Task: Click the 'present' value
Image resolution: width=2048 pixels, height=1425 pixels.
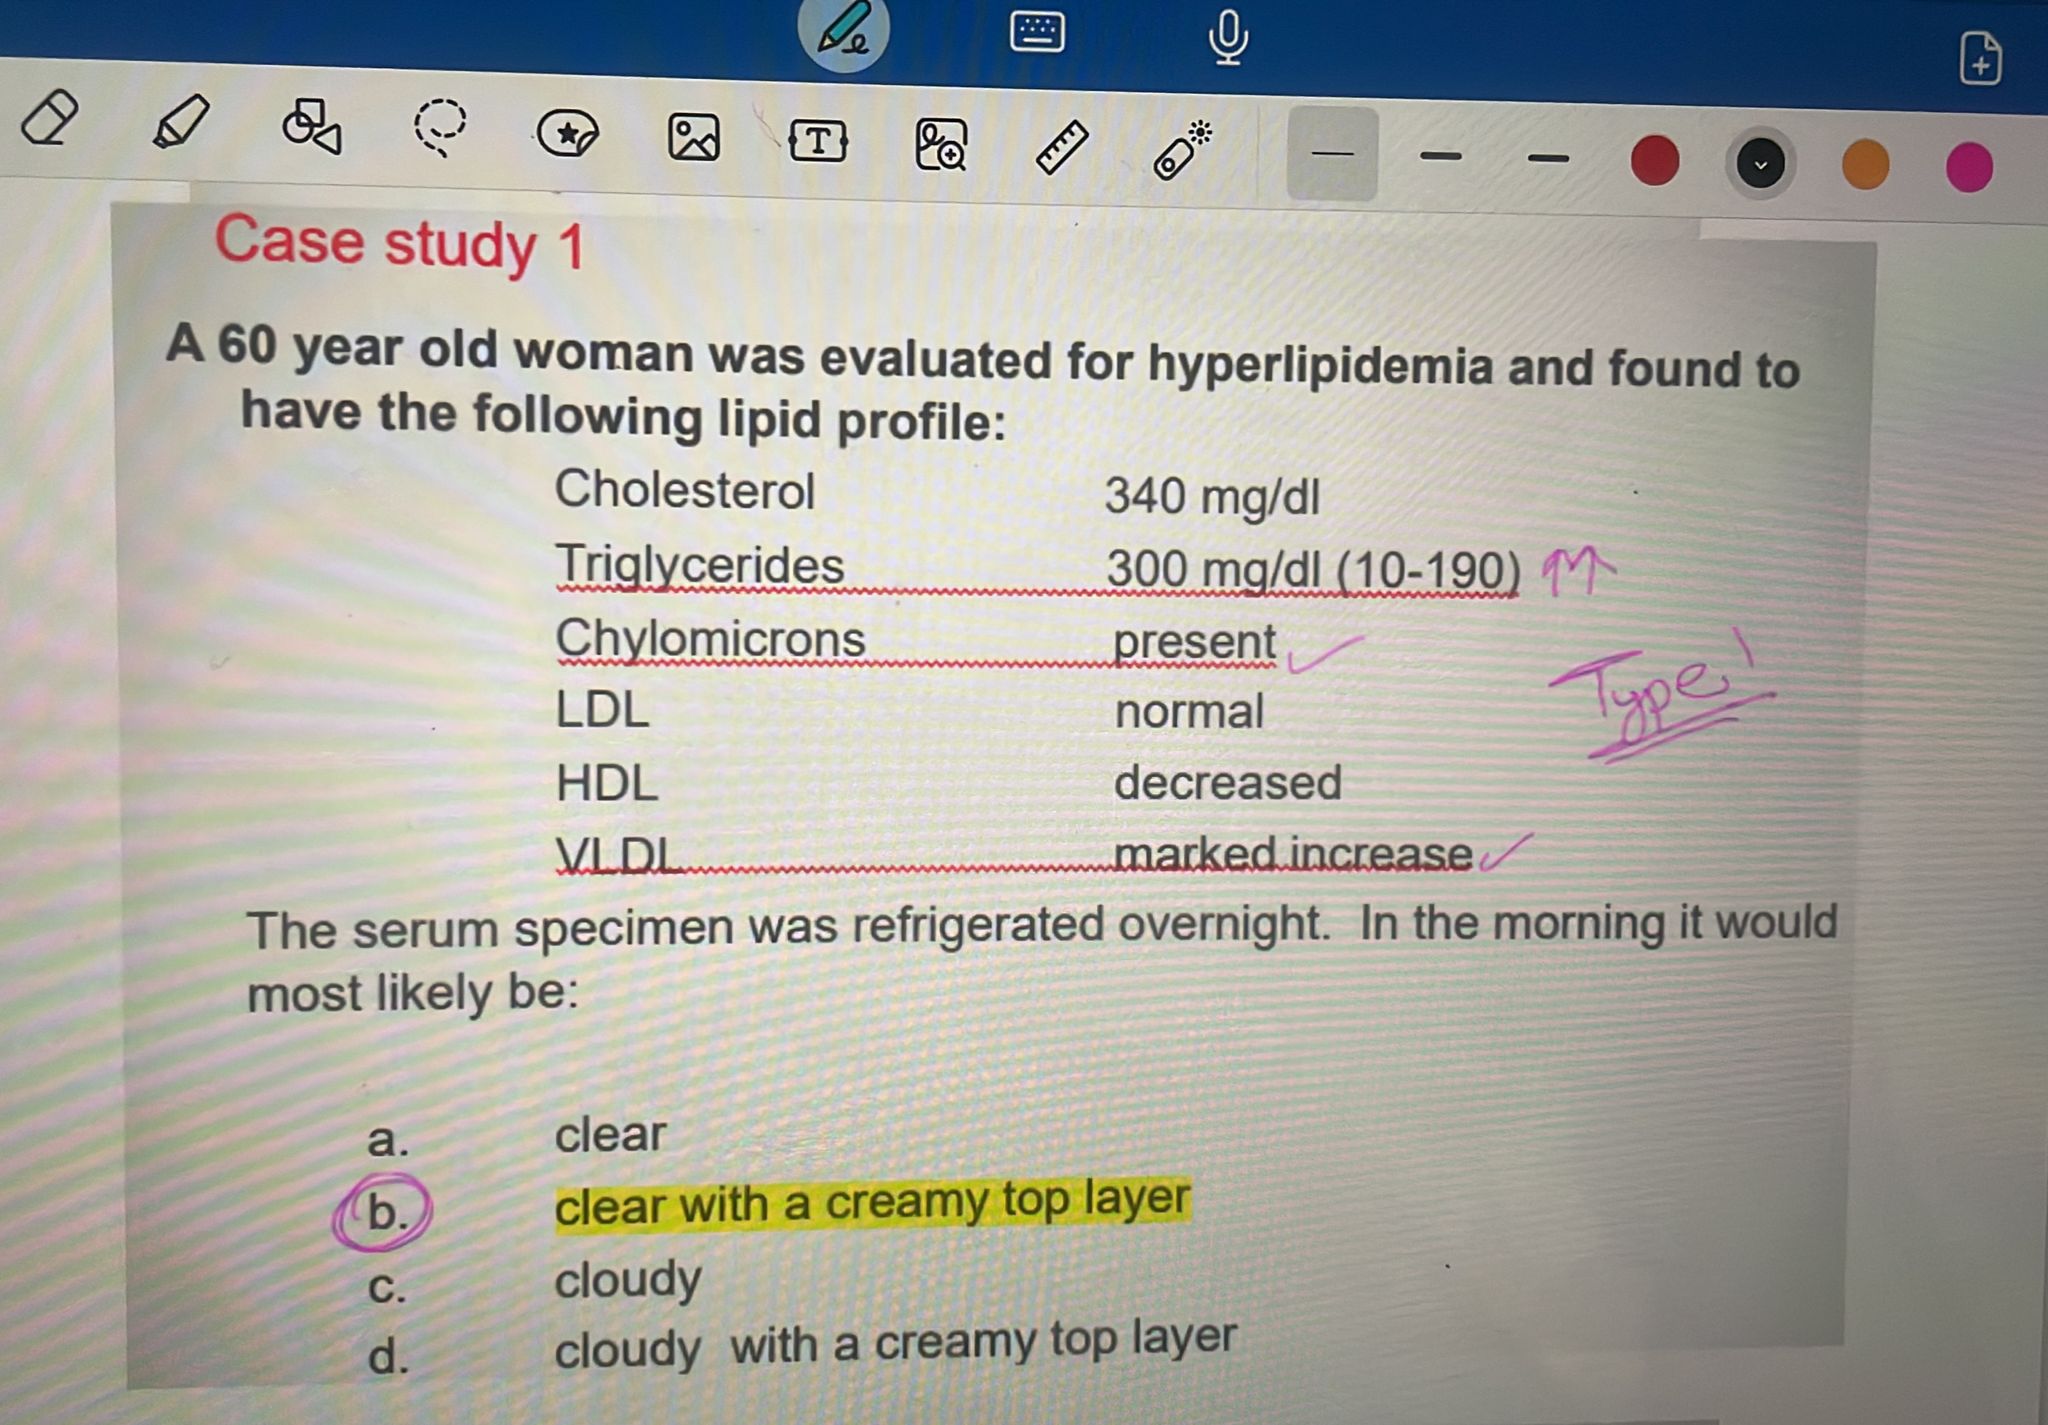Action: click(1195, 642)
